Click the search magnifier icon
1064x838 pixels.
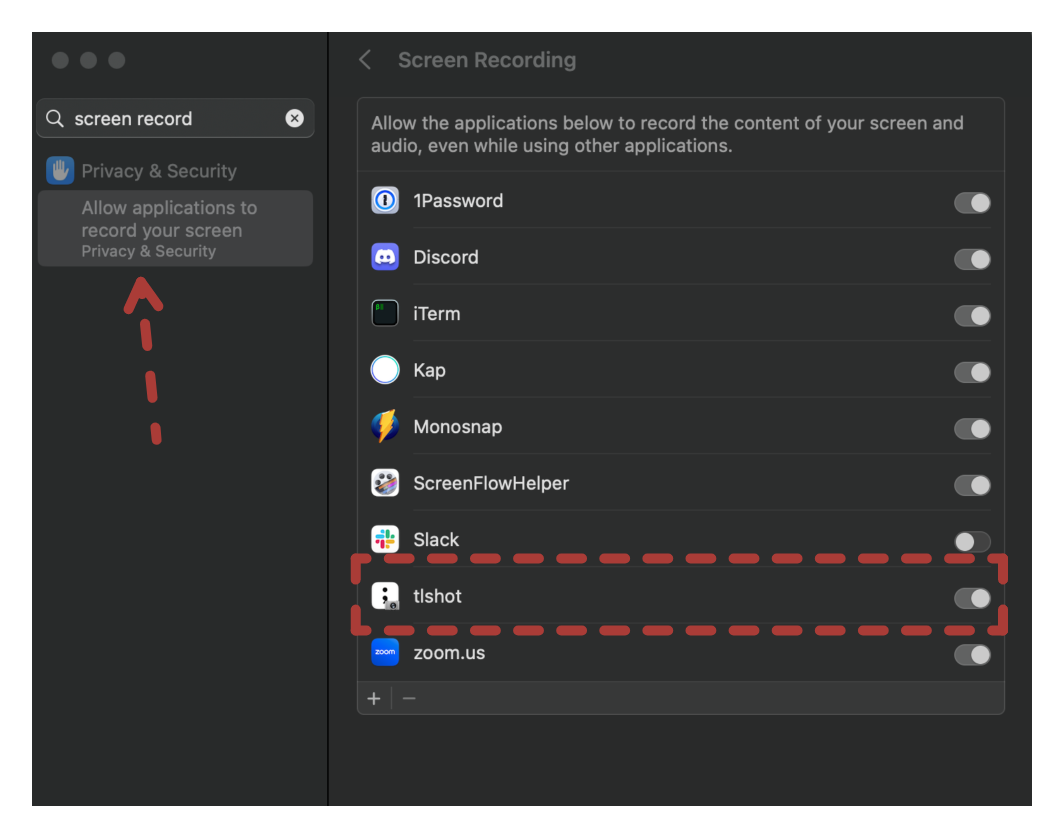coord(55,119)
